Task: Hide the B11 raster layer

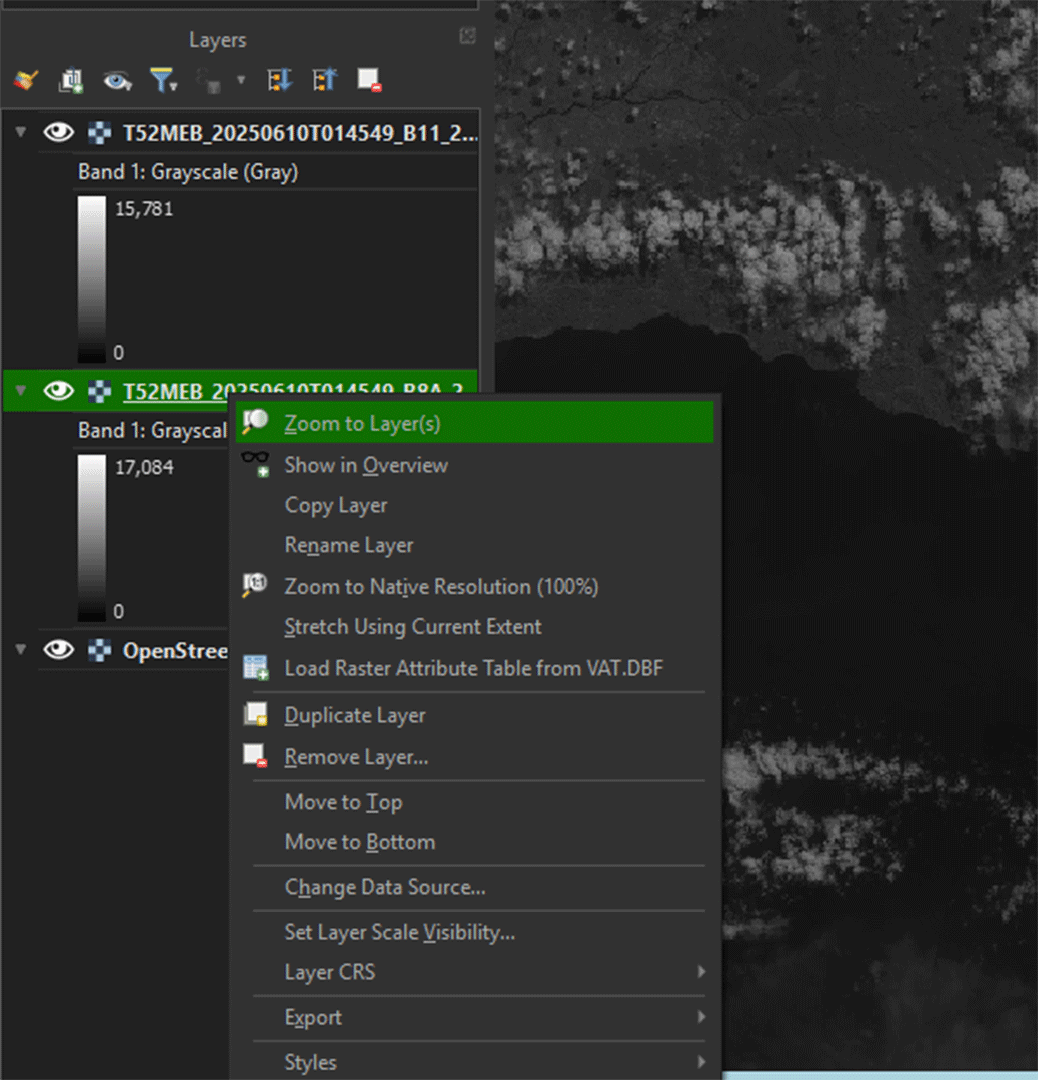Action: (58, 132)
